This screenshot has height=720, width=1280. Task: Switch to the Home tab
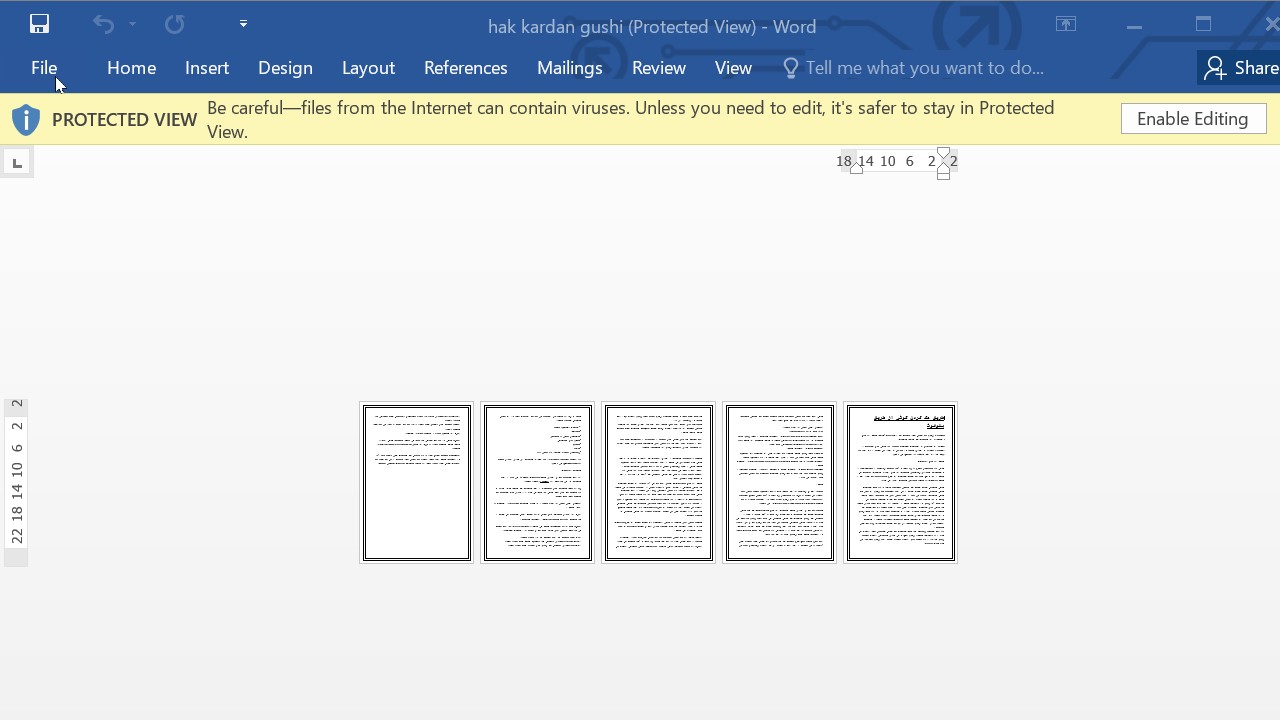pyautogui.click(x=131, y=68)
